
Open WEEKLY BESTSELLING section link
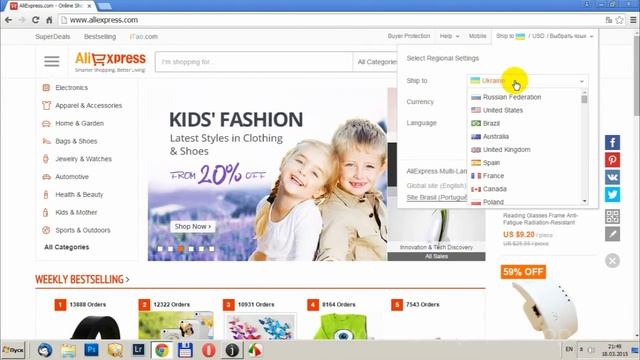[82, 280]
